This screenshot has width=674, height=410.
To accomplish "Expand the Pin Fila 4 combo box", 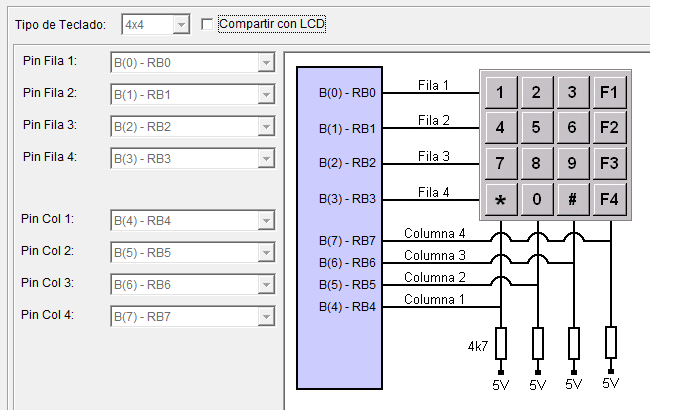I will point(193,159).
